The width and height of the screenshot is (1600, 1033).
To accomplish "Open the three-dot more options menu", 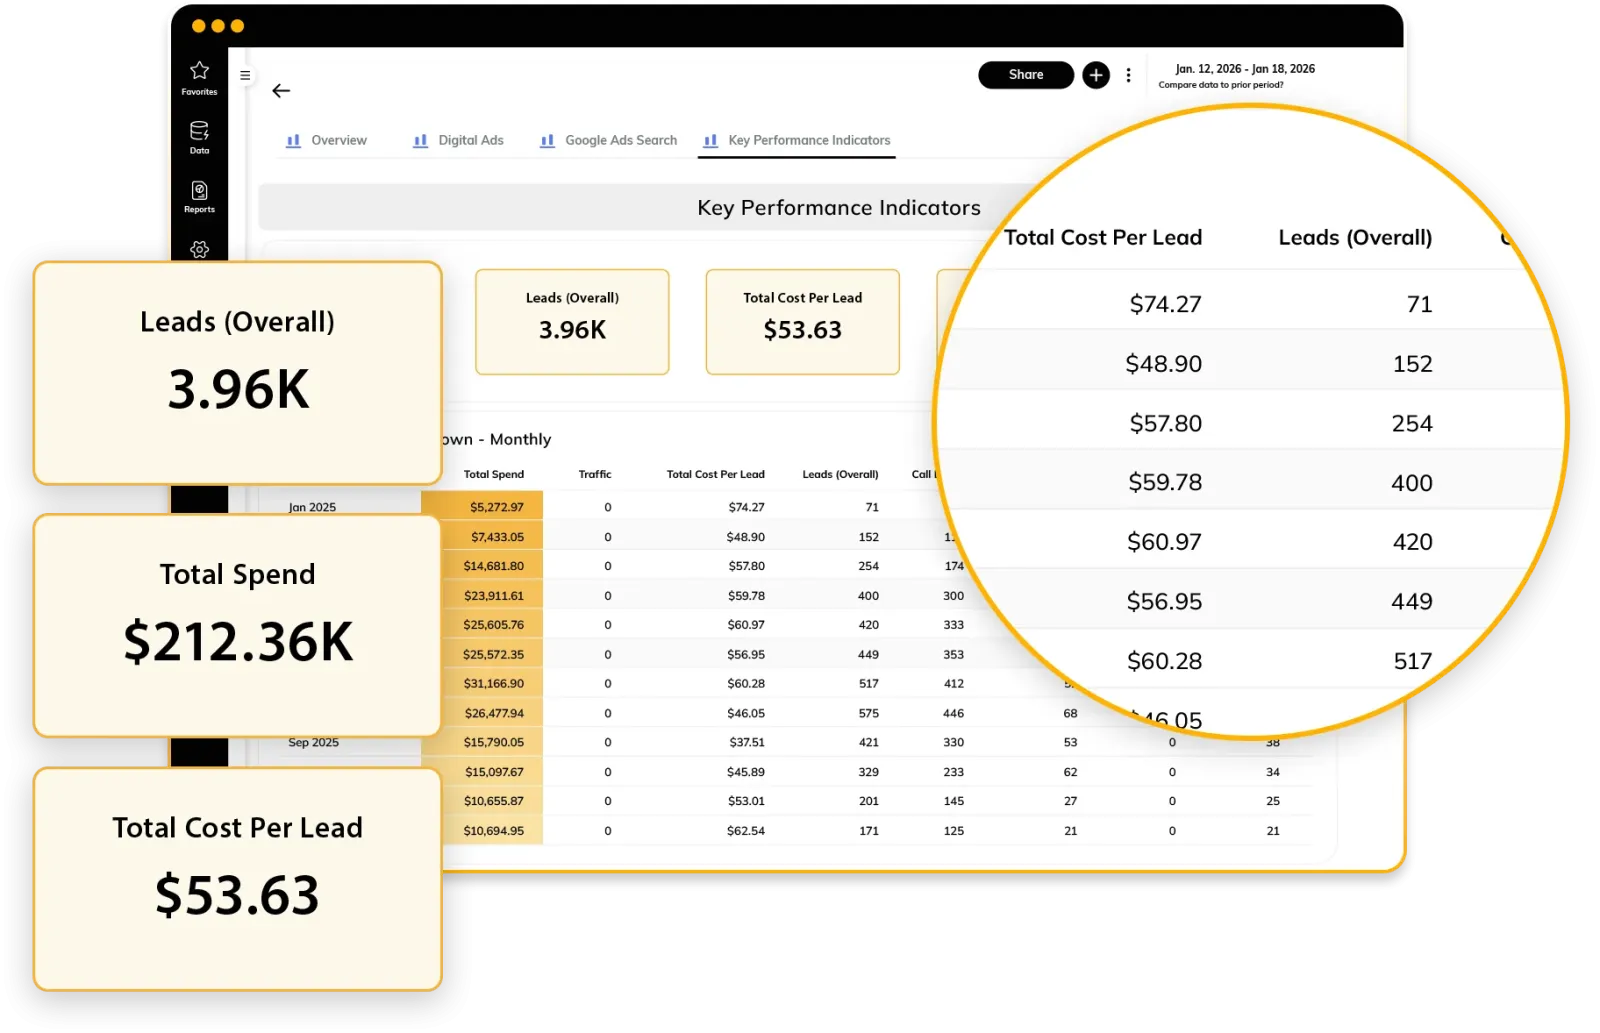I will (x=1128, y=75).
